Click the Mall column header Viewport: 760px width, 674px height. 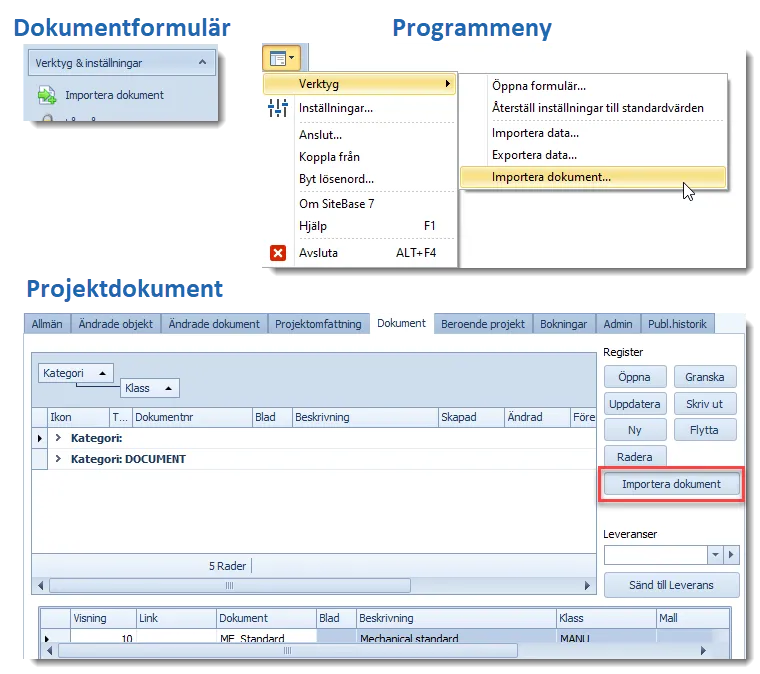(693, 618)
